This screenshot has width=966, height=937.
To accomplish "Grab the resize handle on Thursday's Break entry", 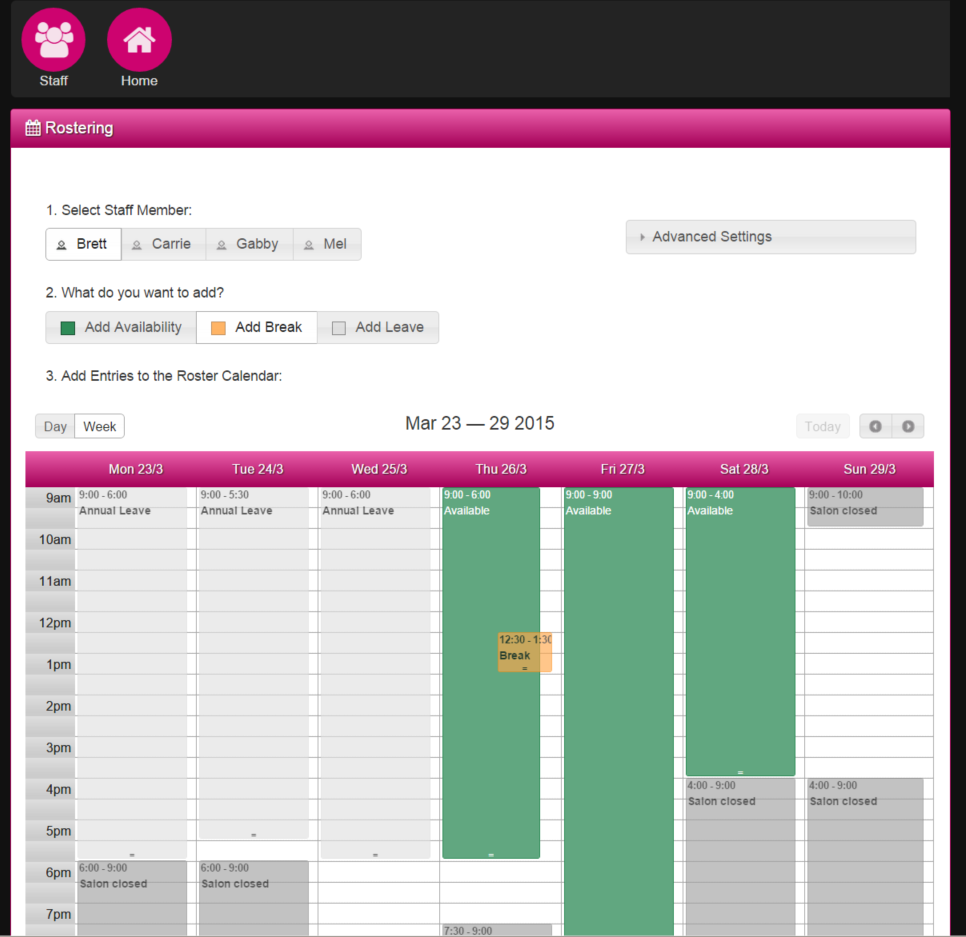I will [525, 668].
